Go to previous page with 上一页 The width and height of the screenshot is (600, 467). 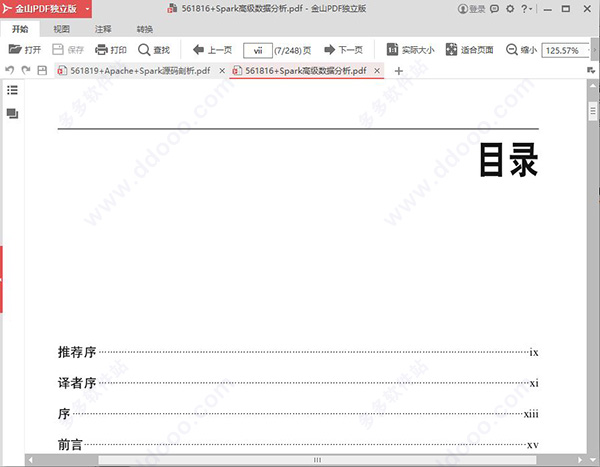coord(213,50)
